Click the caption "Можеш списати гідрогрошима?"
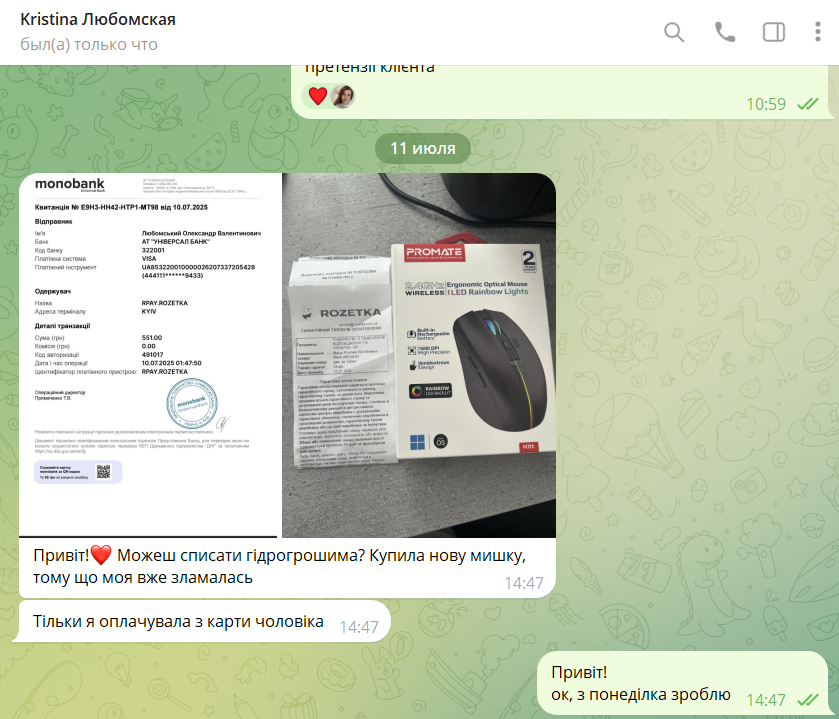Image resolution: width=839 pixels, height=719 pixels. [x=241, y=555]
